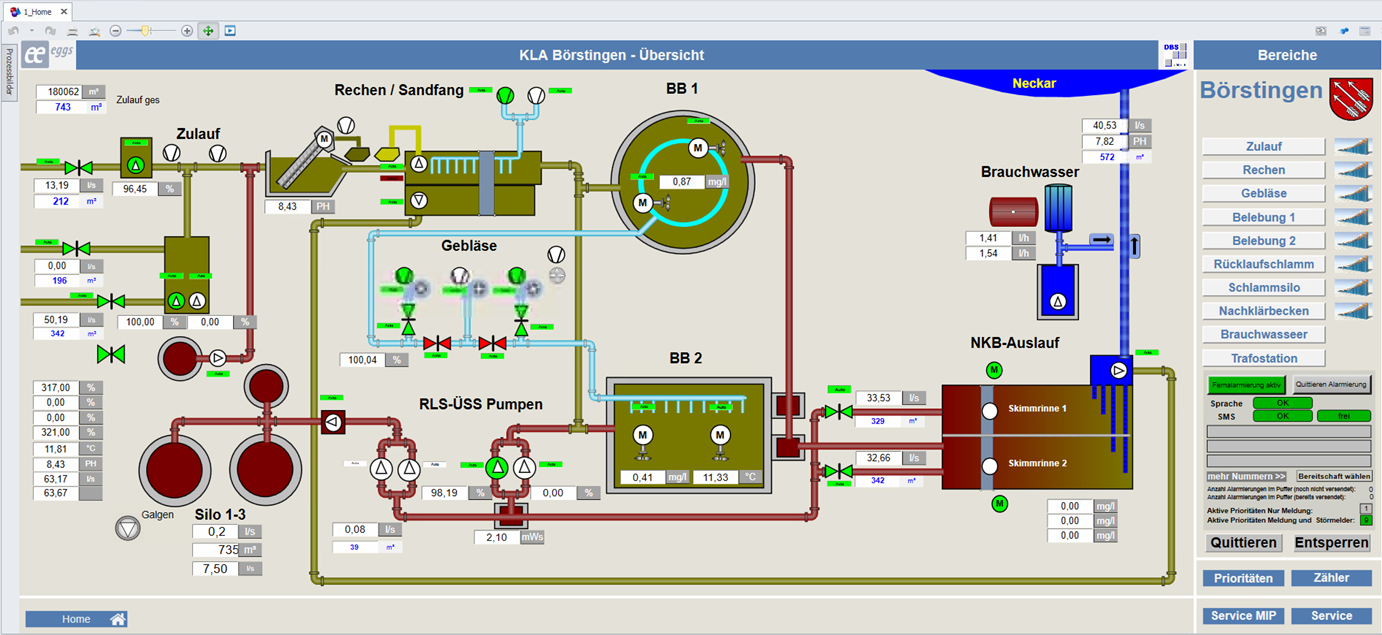Open the undo history dropdown arrow
The image size is (1382, 635).
(32, 31)
